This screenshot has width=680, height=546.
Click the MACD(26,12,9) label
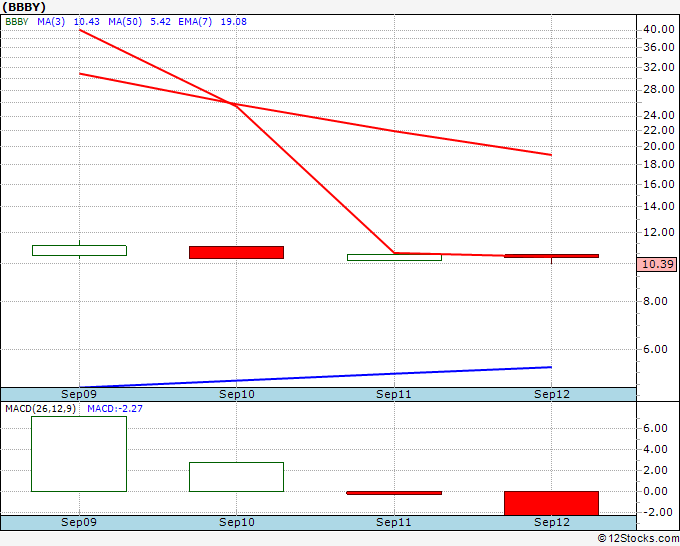40,409
